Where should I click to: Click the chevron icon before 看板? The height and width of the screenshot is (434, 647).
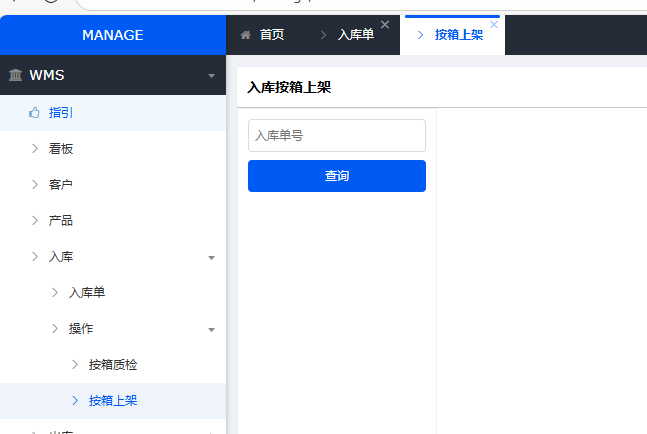pyautogui.click(x=35, y=149)
